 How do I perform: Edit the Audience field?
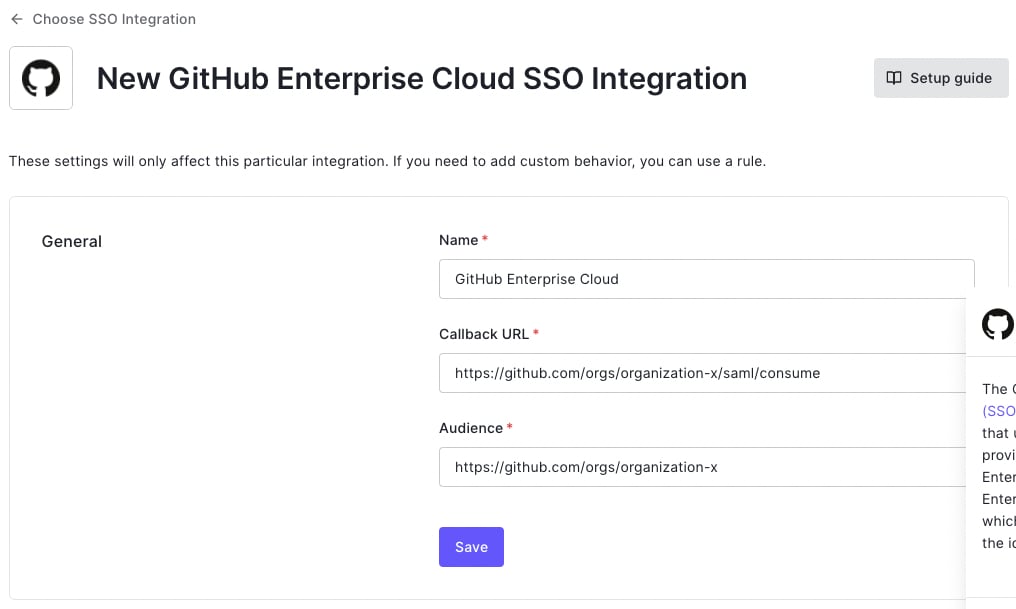pos(702,467)
